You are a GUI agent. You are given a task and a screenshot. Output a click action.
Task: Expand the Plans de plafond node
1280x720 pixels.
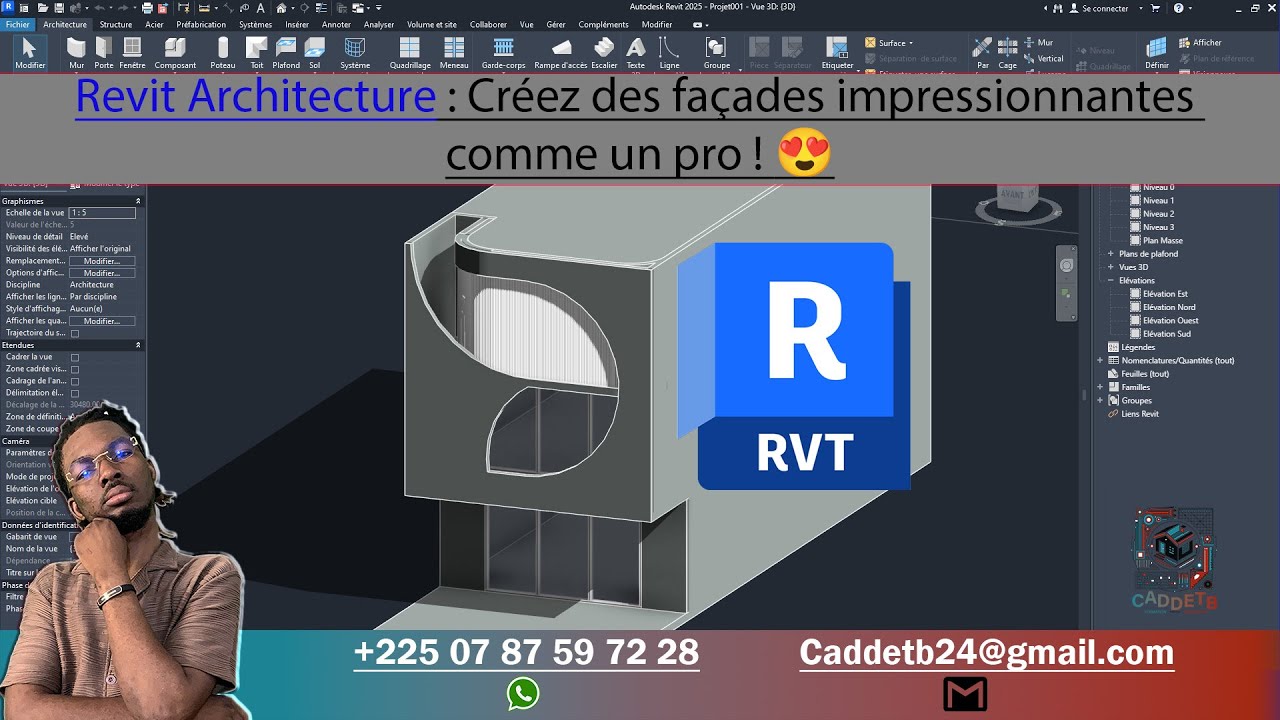pyautogui.click(x=1110, y=254)
